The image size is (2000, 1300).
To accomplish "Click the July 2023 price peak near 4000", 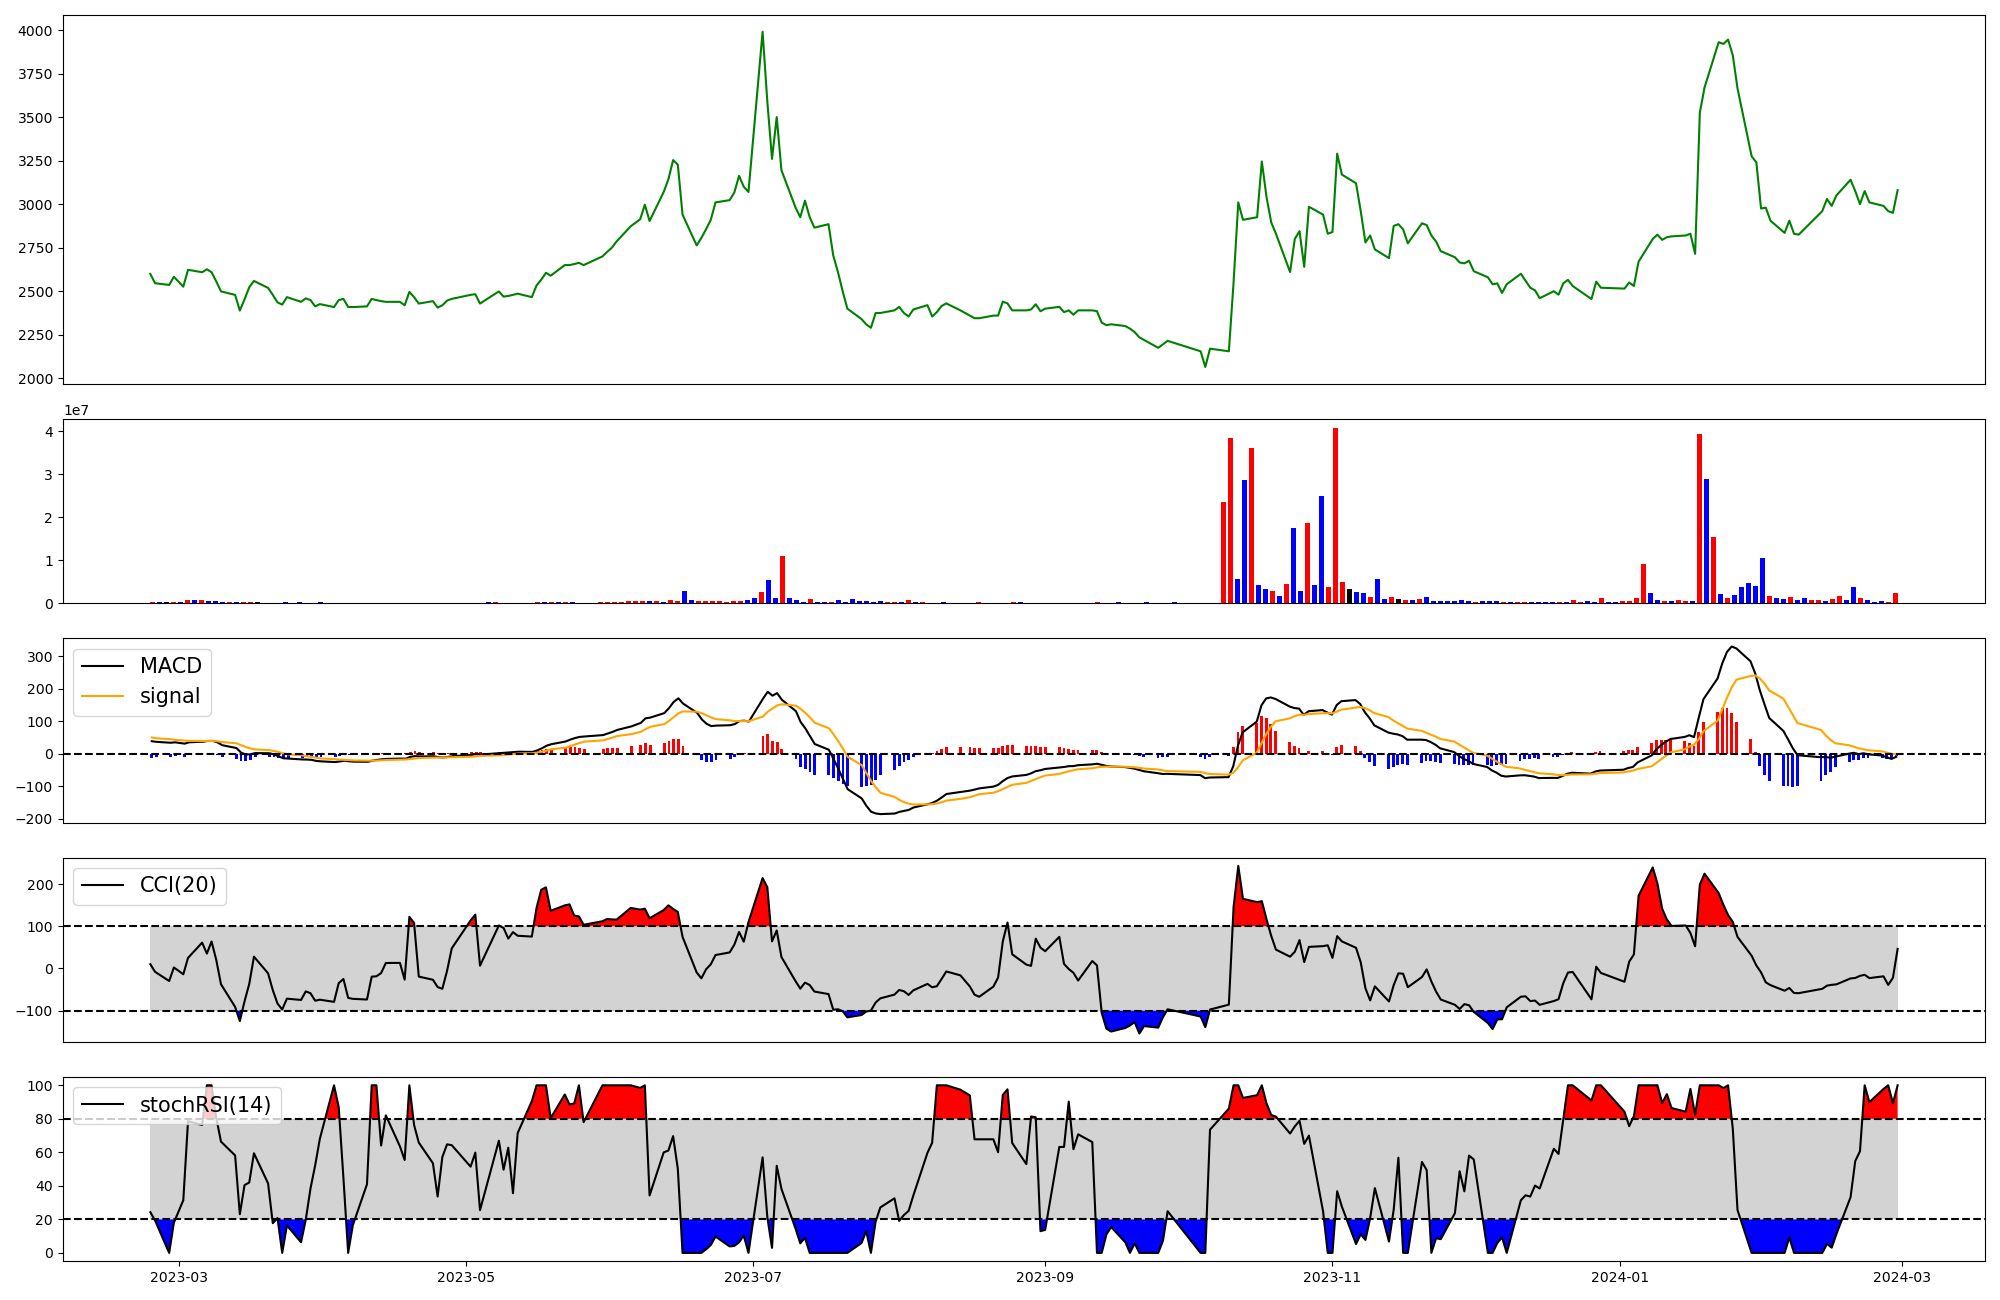I will tap(762, 33).
